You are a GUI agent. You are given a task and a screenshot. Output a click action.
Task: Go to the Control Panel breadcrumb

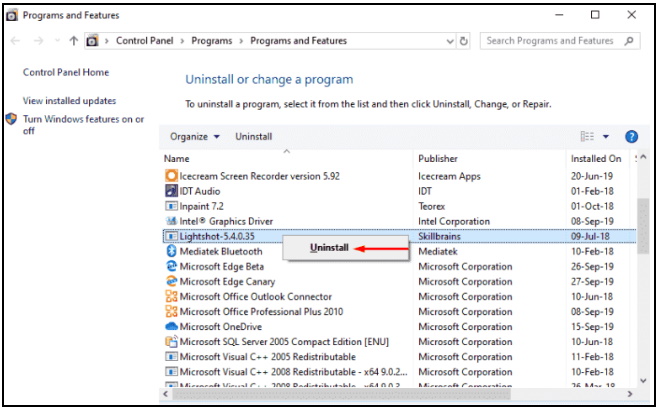click(144, 41)
